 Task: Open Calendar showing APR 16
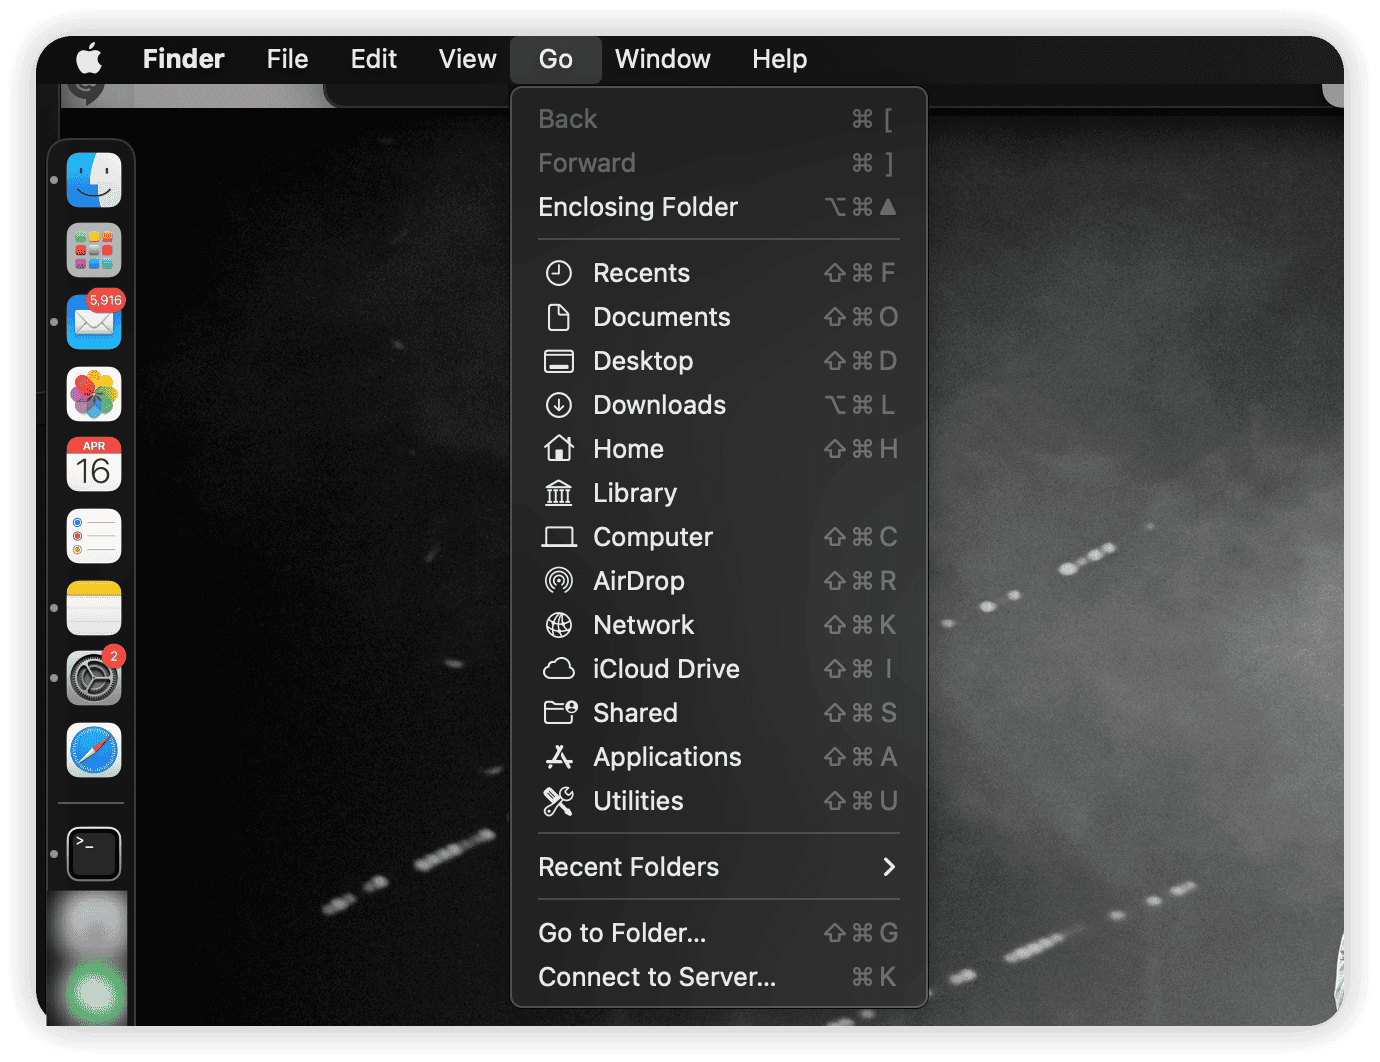coord(94,464)
